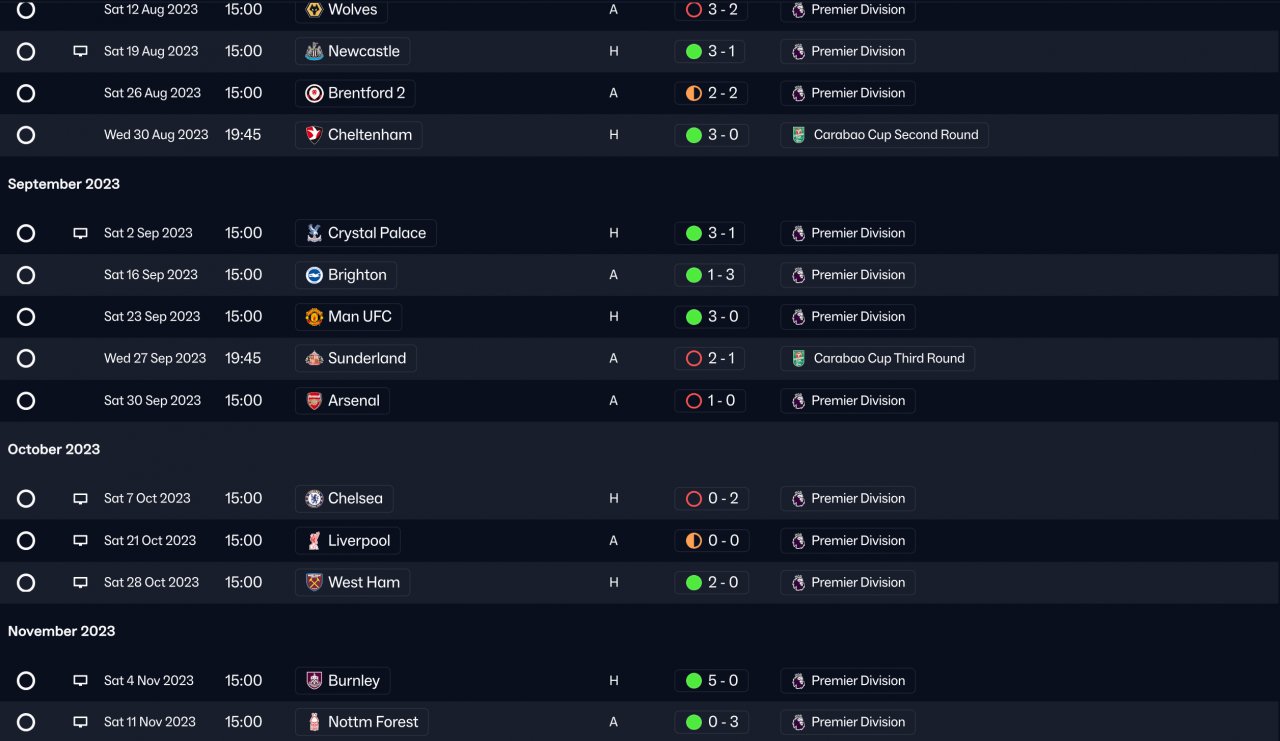
Task: Select the radio circle for Brentford 2 fixture
Action: click(26, 94)
